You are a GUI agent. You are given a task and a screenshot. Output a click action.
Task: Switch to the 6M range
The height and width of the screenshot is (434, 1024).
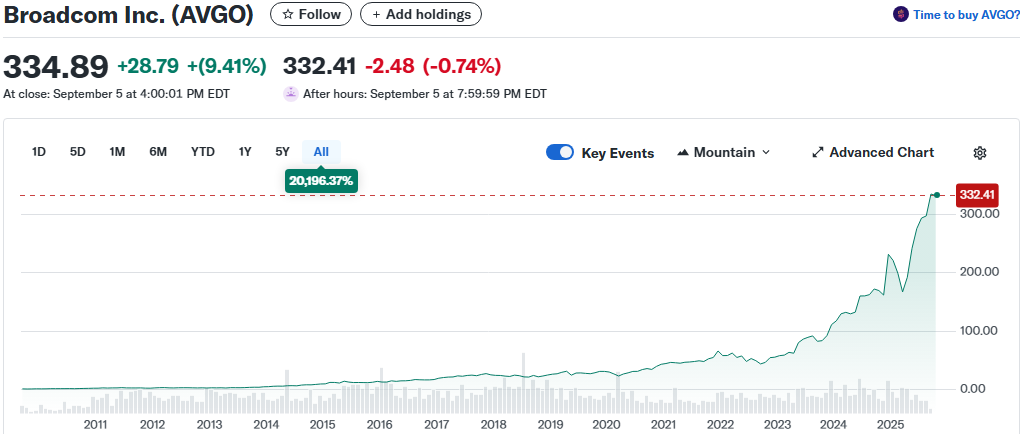tap(158, 152)
